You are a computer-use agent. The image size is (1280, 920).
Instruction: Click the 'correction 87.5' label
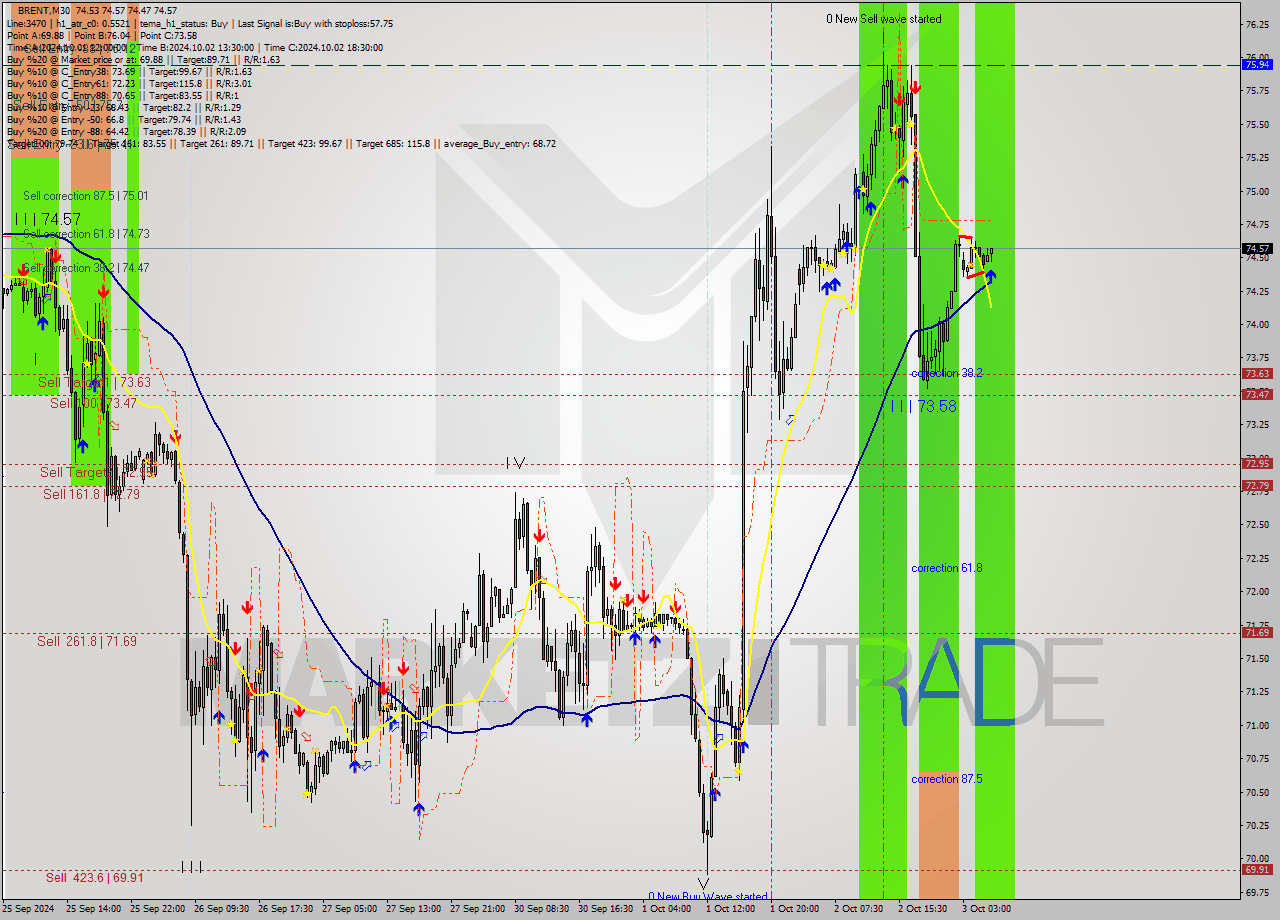click(946, 779)
